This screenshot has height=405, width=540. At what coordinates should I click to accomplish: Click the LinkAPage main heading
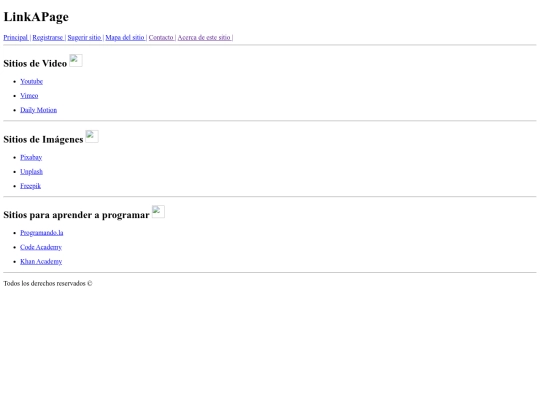[36, 17]
